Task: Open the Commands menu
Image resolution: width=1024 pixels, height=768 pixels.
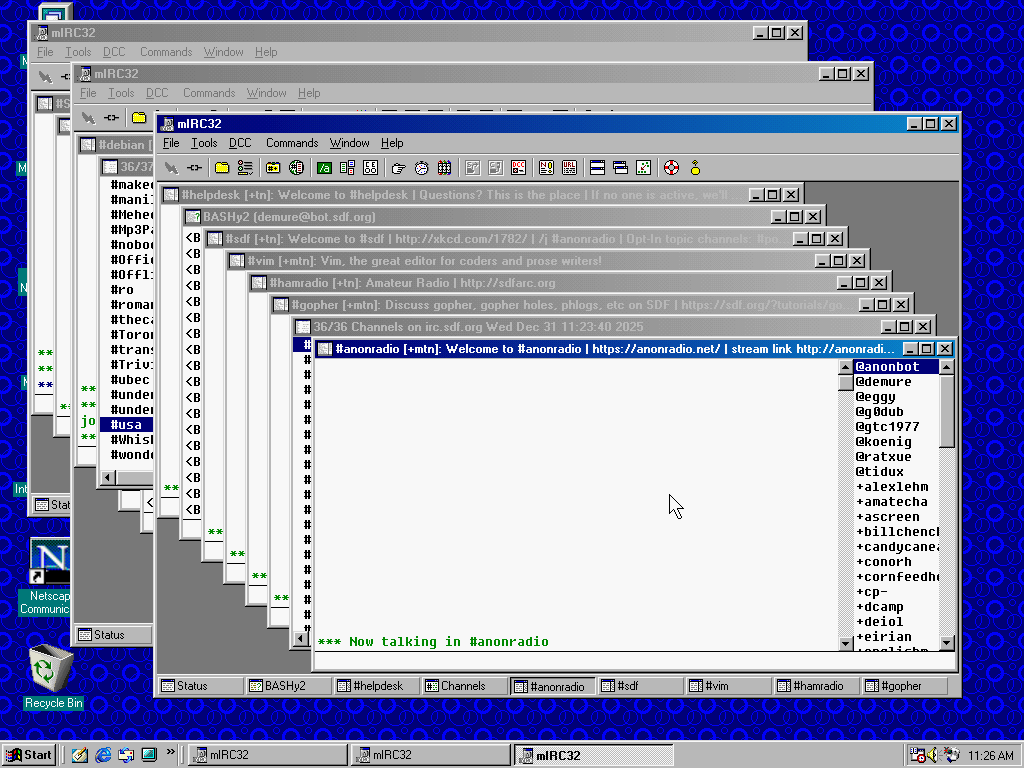Action: [291, 142]
